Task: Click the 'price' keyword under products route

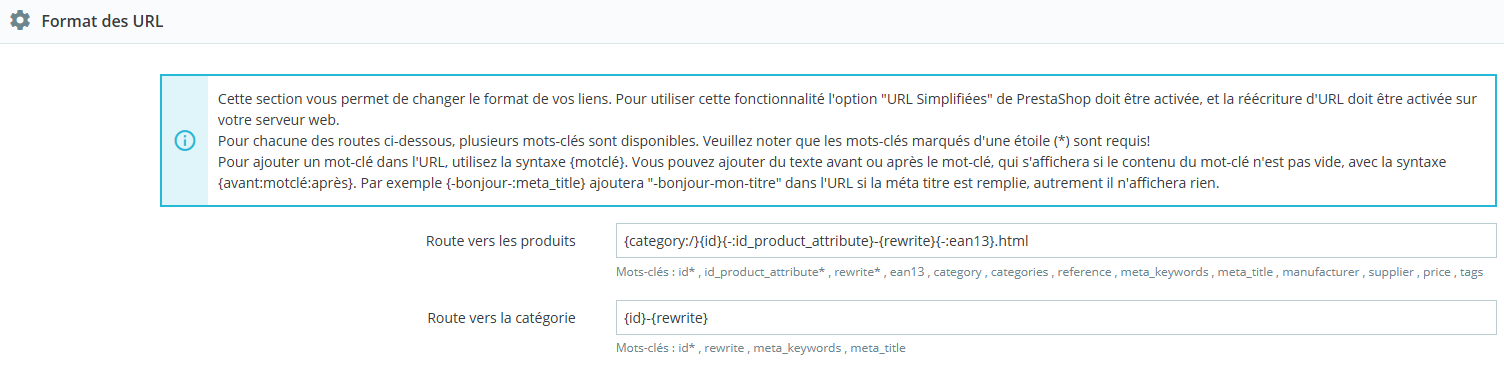Action: click(x=1437, y=272)
